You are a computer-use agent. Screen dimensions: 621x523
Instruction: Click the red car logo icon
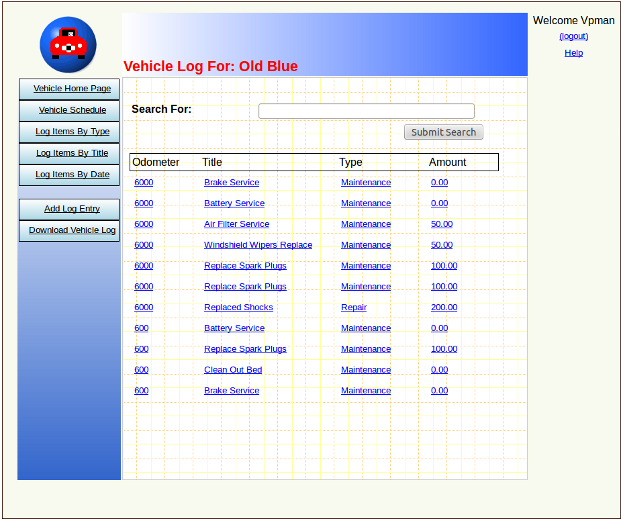point(68,45)
